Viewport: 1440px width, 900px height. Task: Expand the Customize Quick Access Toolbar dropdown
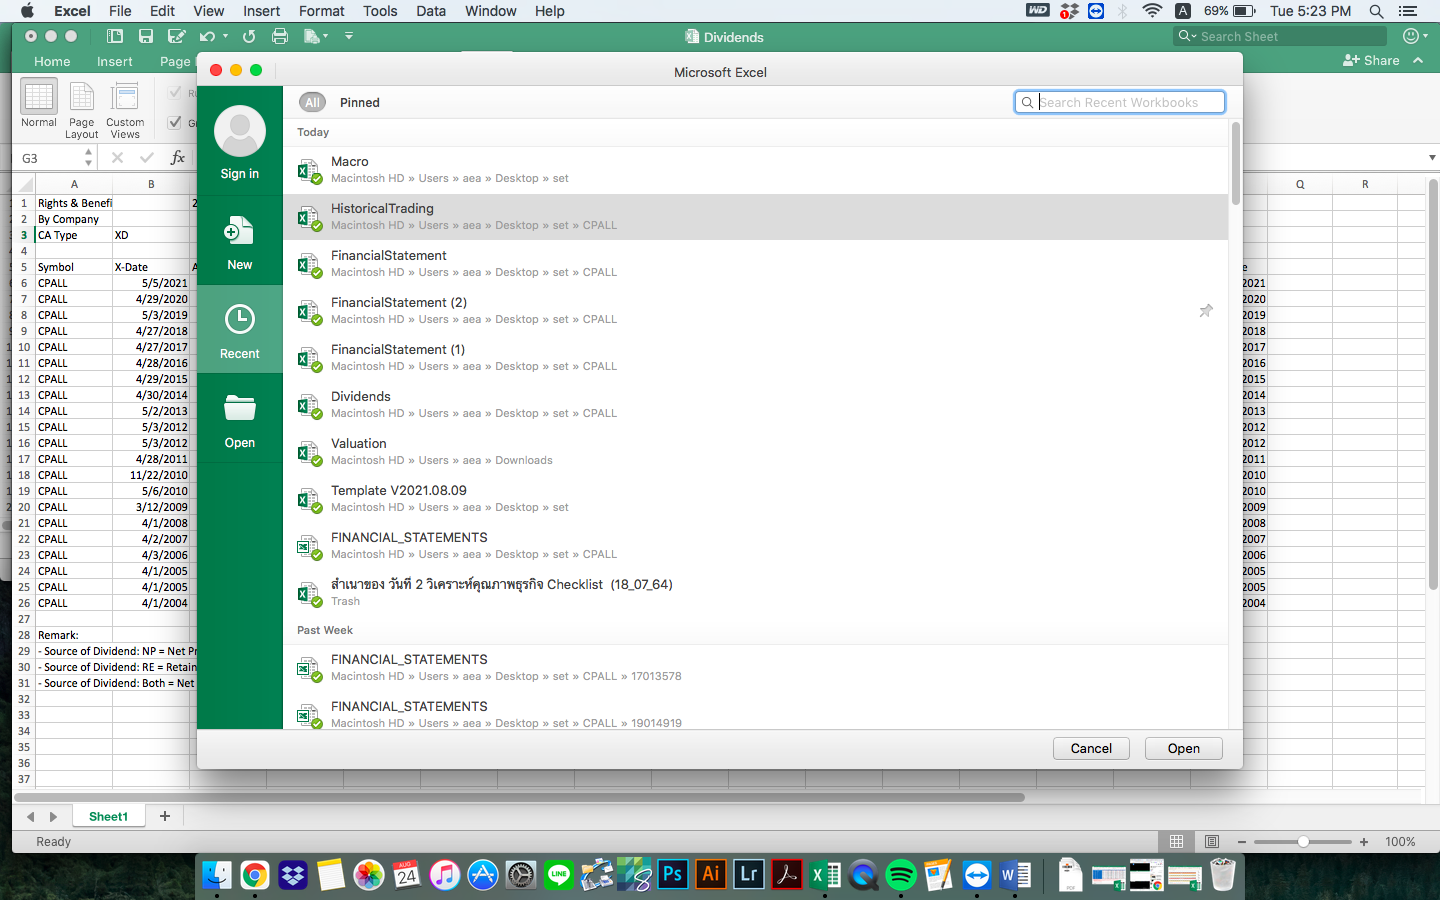(x=349, y=36)
